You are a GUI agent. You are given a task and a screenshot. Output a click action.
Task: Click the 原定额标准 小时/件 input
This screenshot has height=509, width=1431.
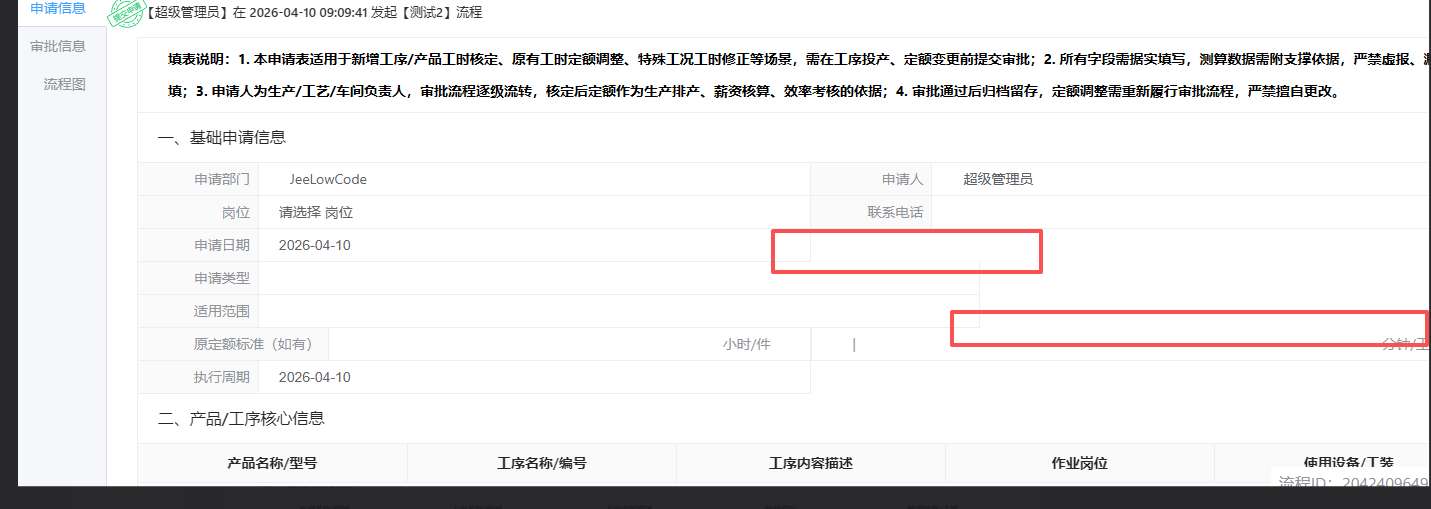pos(520,344)
